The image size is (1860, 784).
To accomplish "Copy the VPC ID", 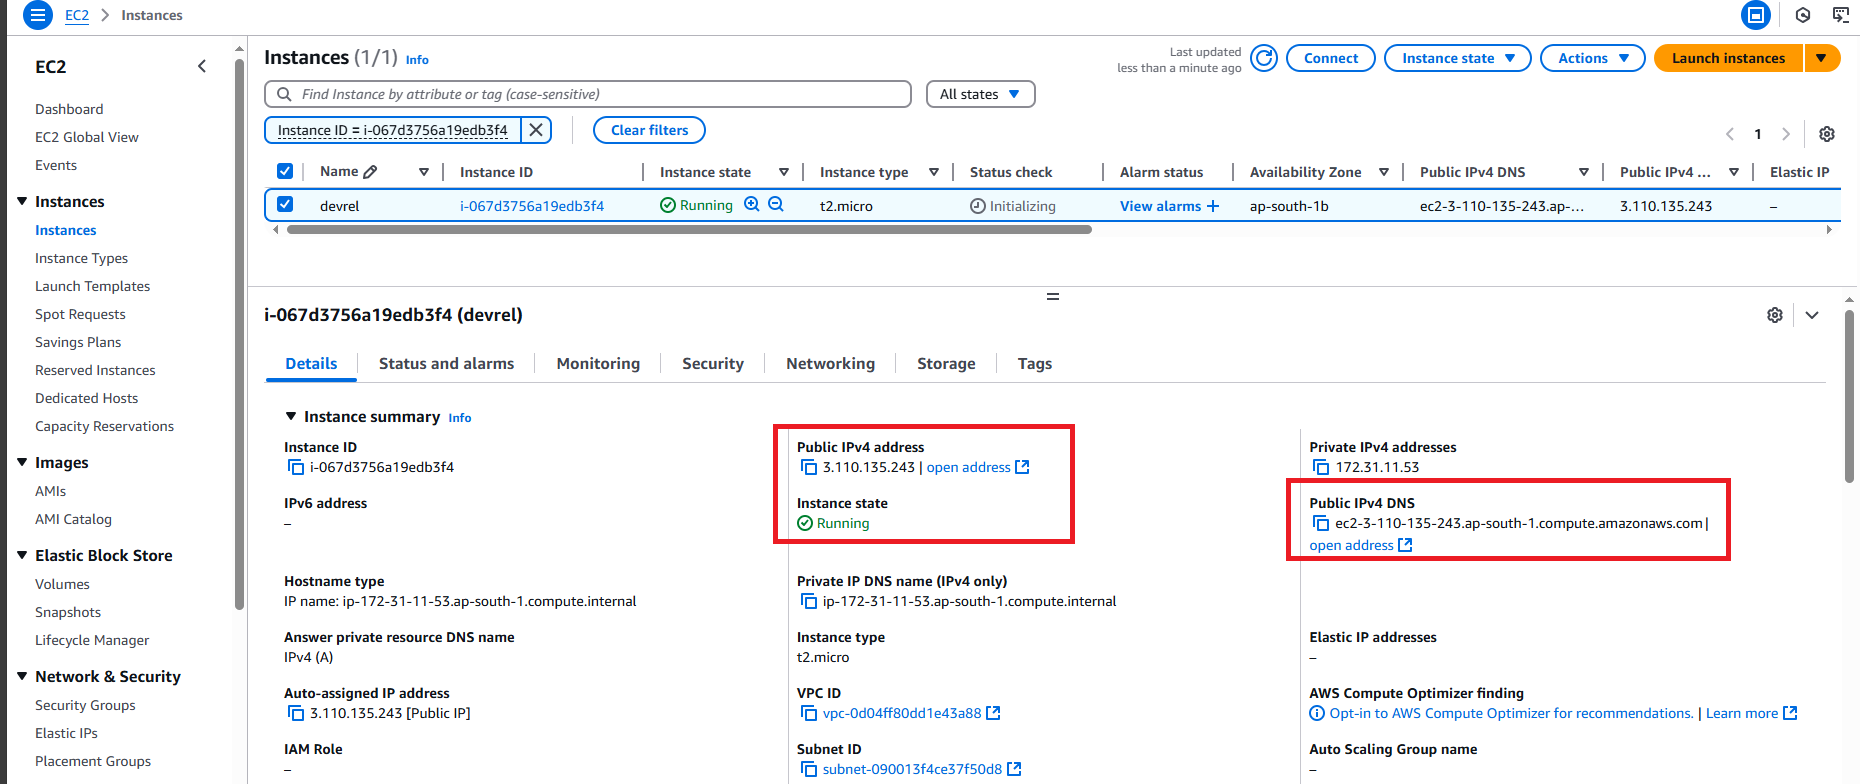I will coord(809,713).
